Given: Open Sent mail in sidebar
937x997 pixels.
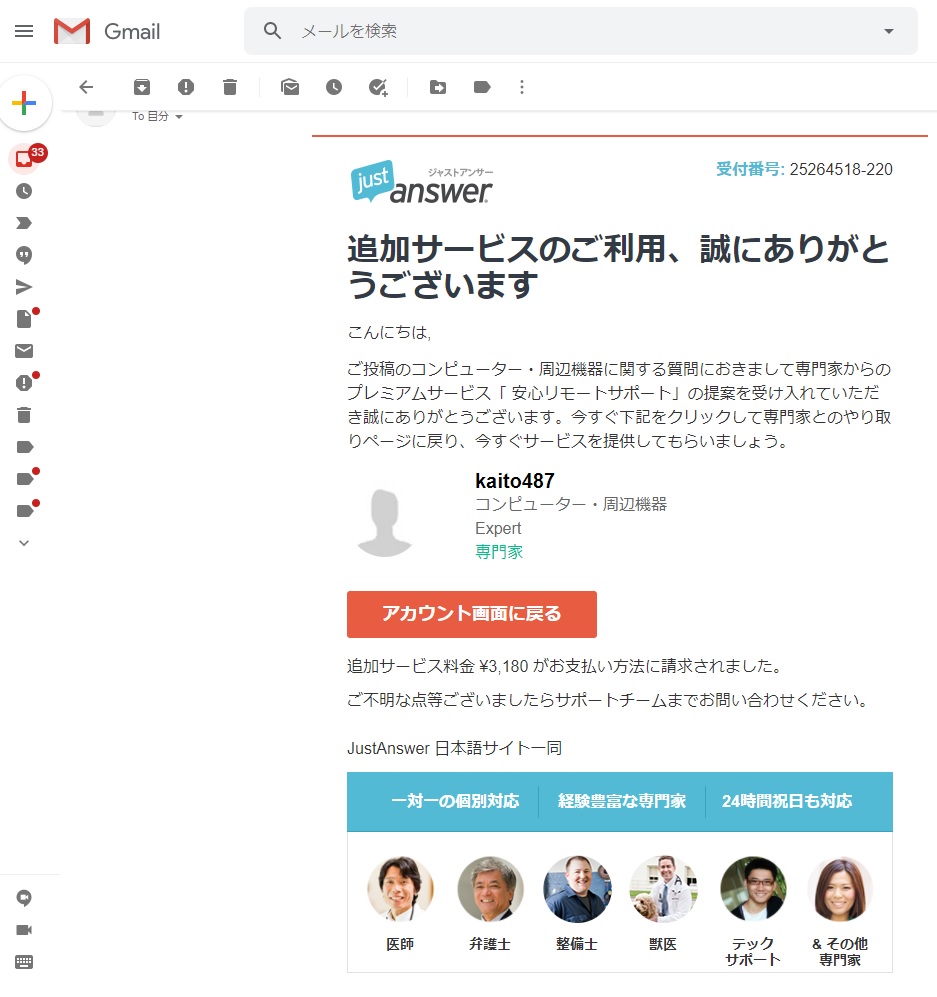Looking at the screenshot, I should pyautogui.click(x=24, y=287).
